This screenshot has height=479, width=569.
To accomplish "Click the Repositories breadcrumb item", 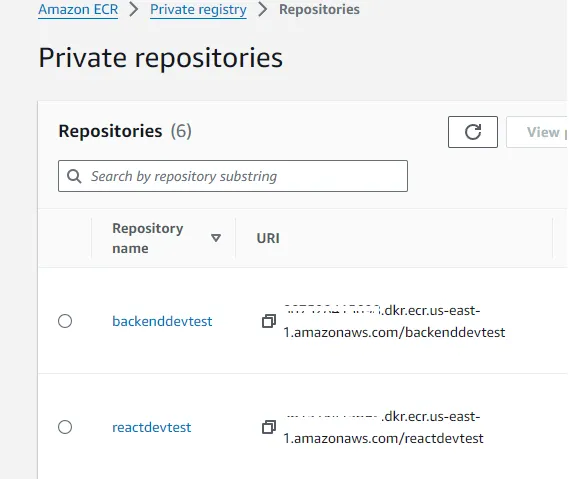I will tap(319, 9).
